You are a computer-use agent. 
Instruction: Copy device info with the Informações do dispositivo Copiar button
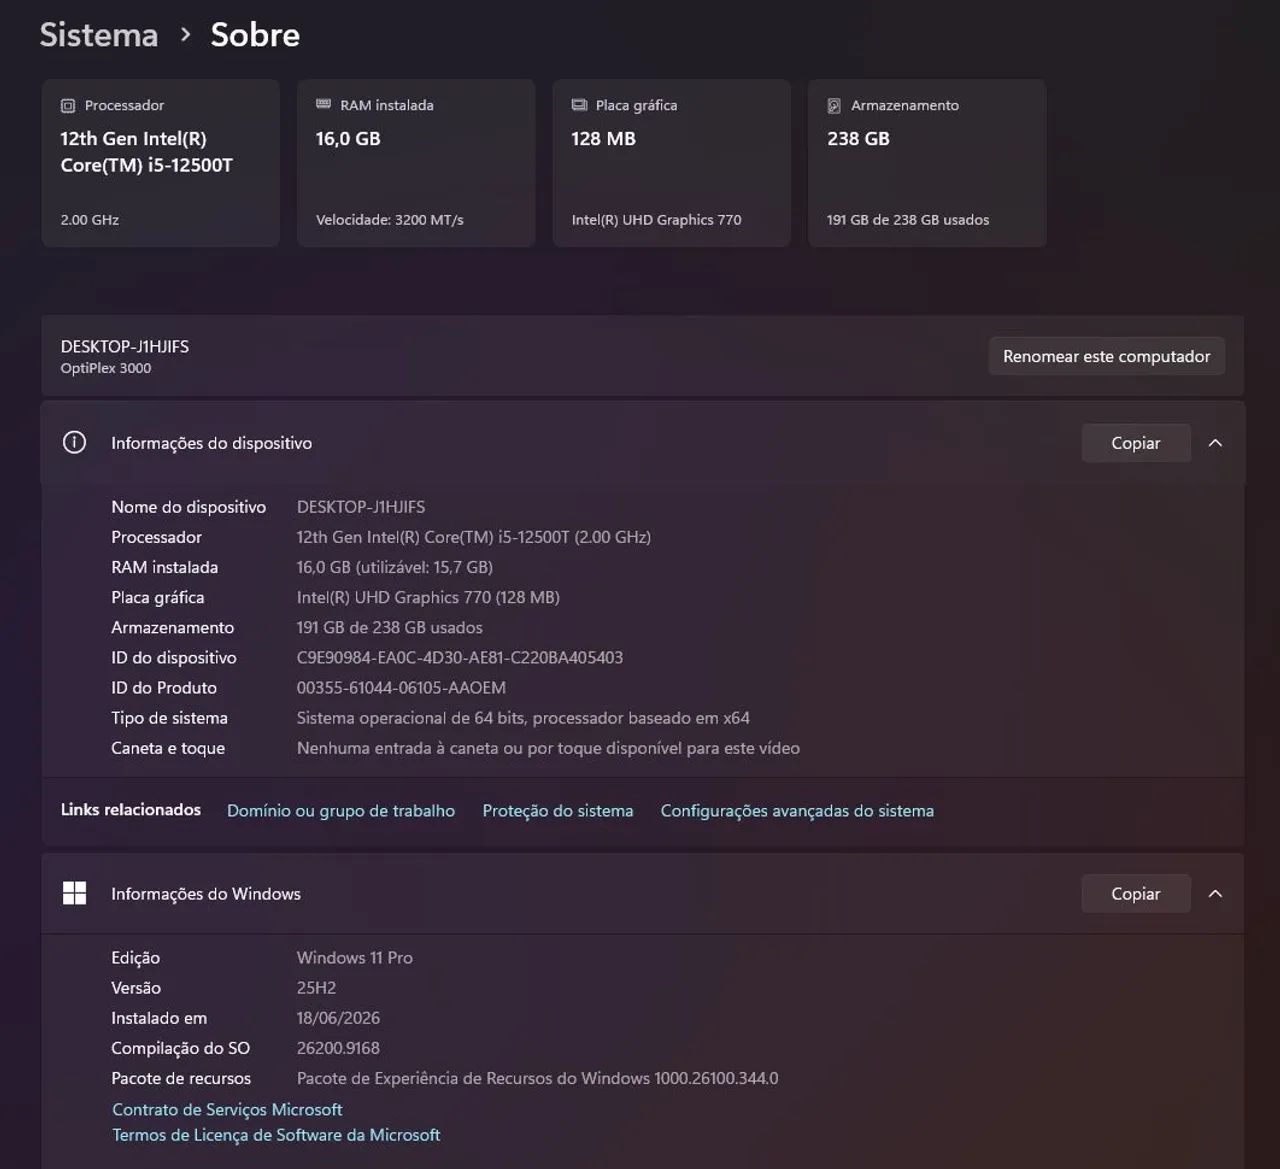1136,443
